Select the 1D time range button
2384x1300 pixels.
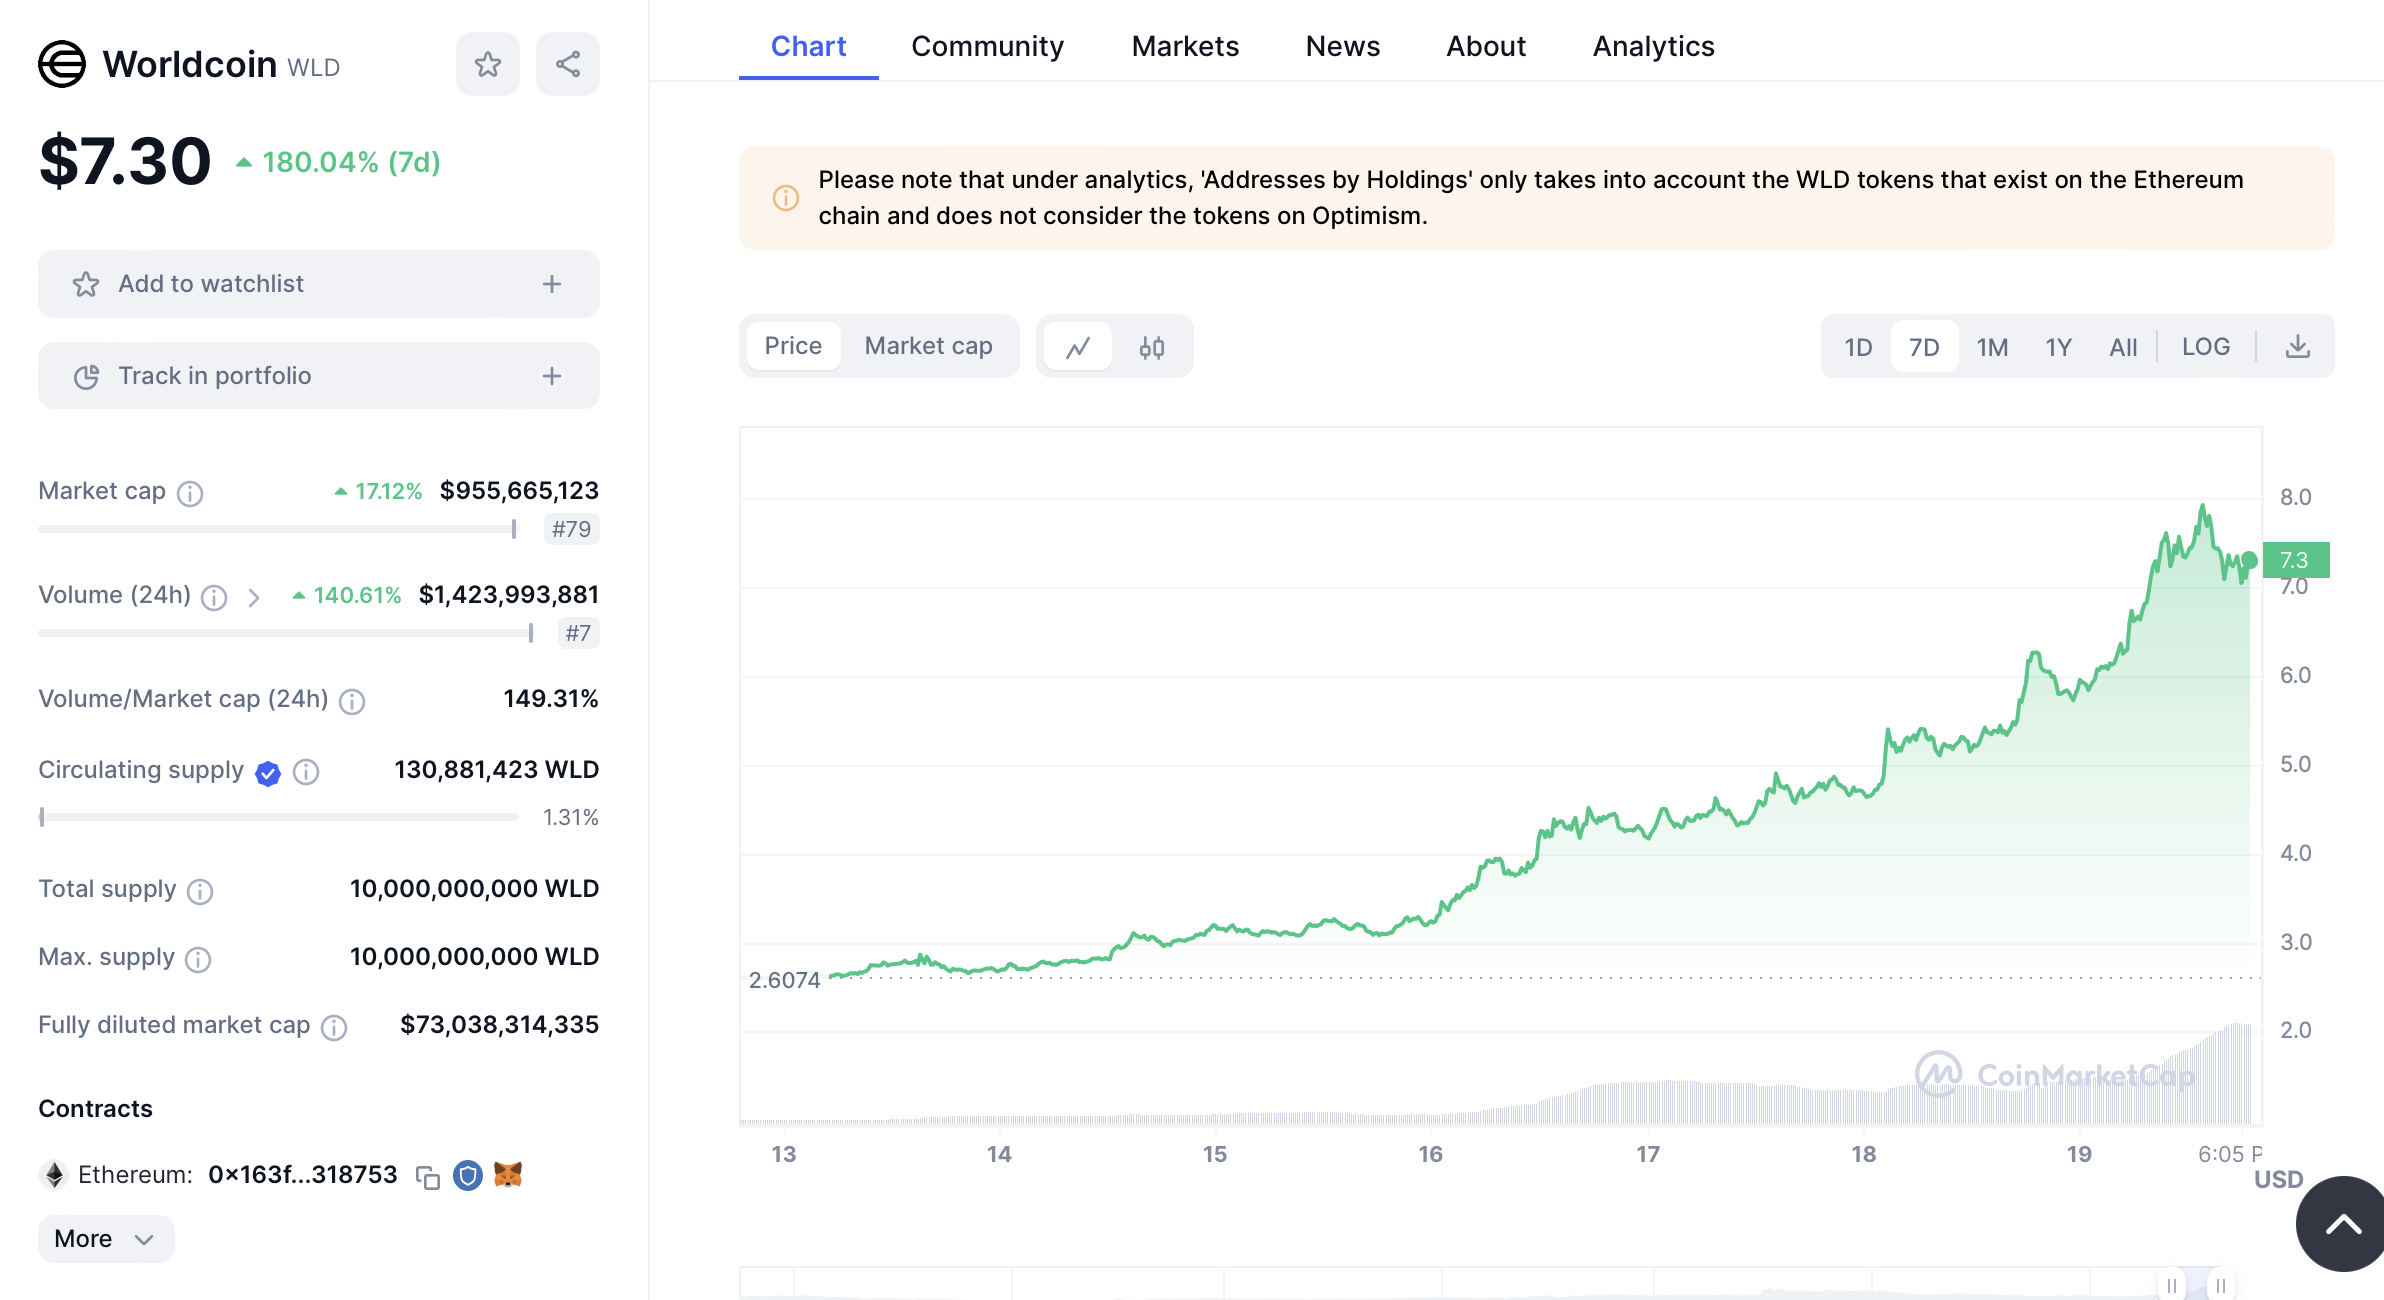tap(1857, 347)
